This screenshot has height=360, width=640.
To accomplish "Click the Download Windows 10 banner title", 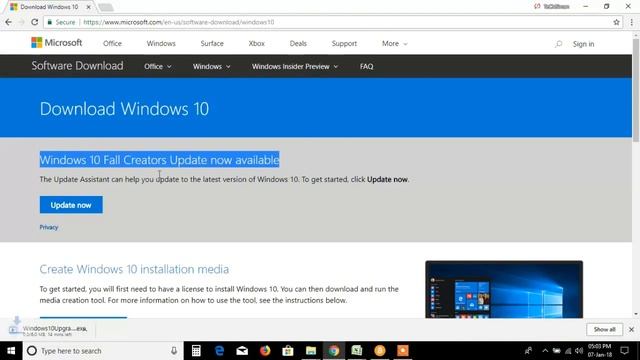I will [124, 109].
